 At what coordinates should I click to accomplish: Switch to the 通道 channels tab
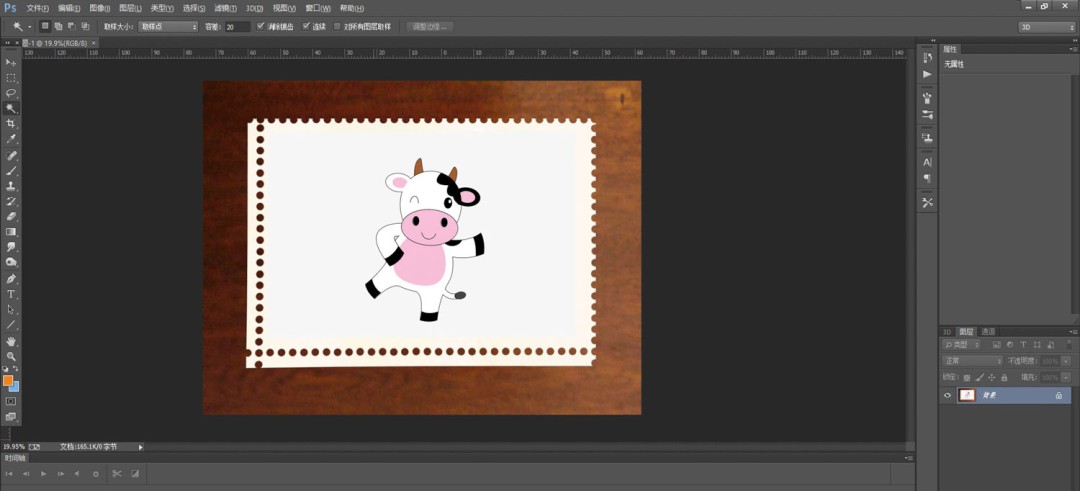[x=988, y=331]
